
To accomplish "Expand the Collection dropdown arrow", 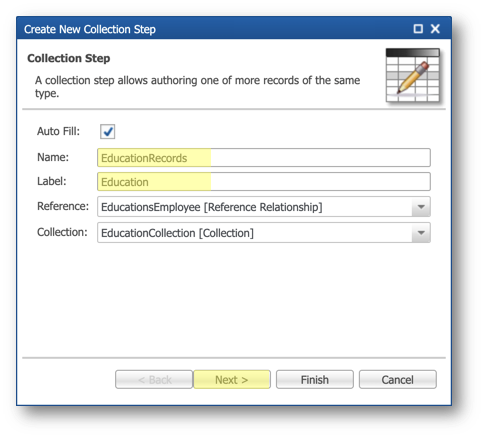I will tap(421, 233).
